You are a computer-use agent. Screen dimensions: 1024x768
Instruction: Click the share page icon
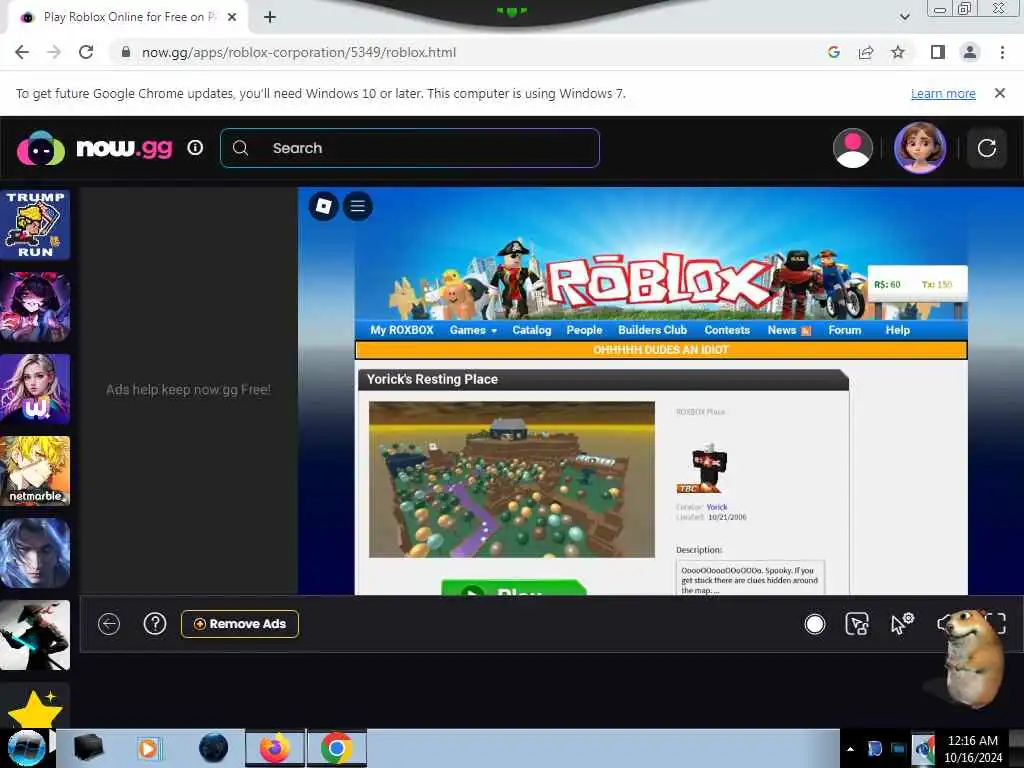866,52
